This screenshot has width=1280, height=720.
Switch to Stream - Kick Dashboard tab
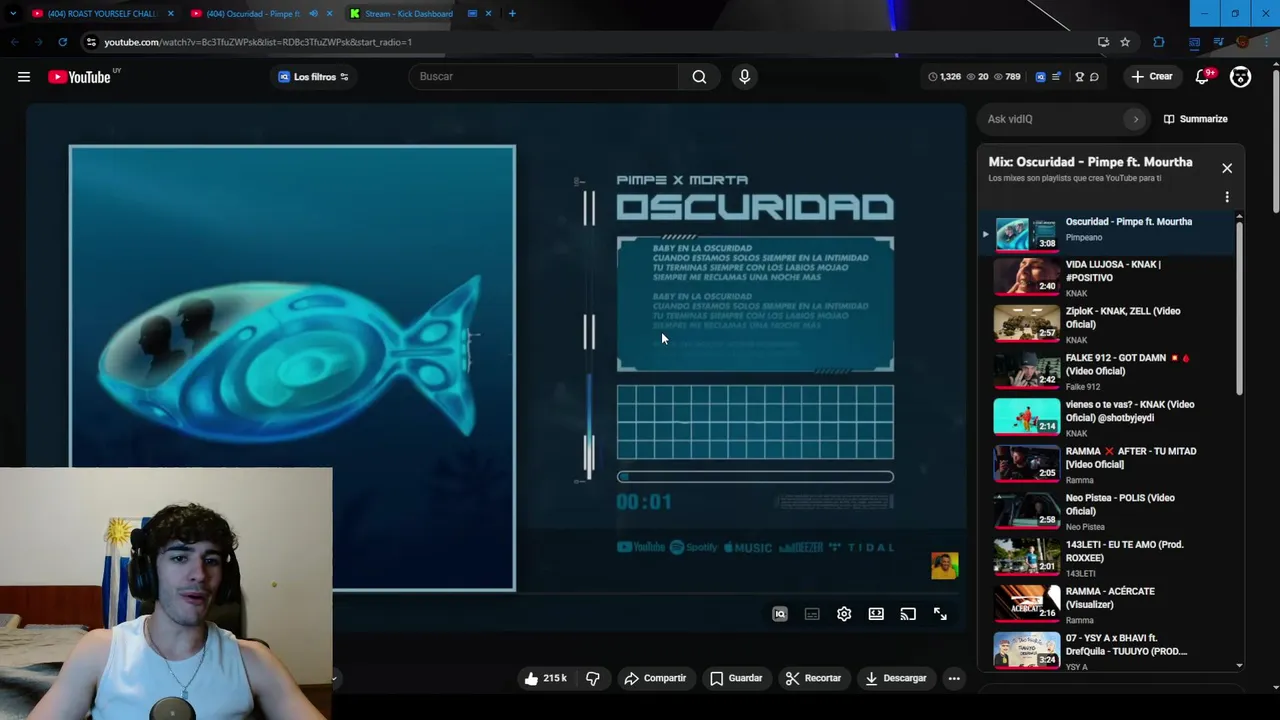[x=408, y=14]
